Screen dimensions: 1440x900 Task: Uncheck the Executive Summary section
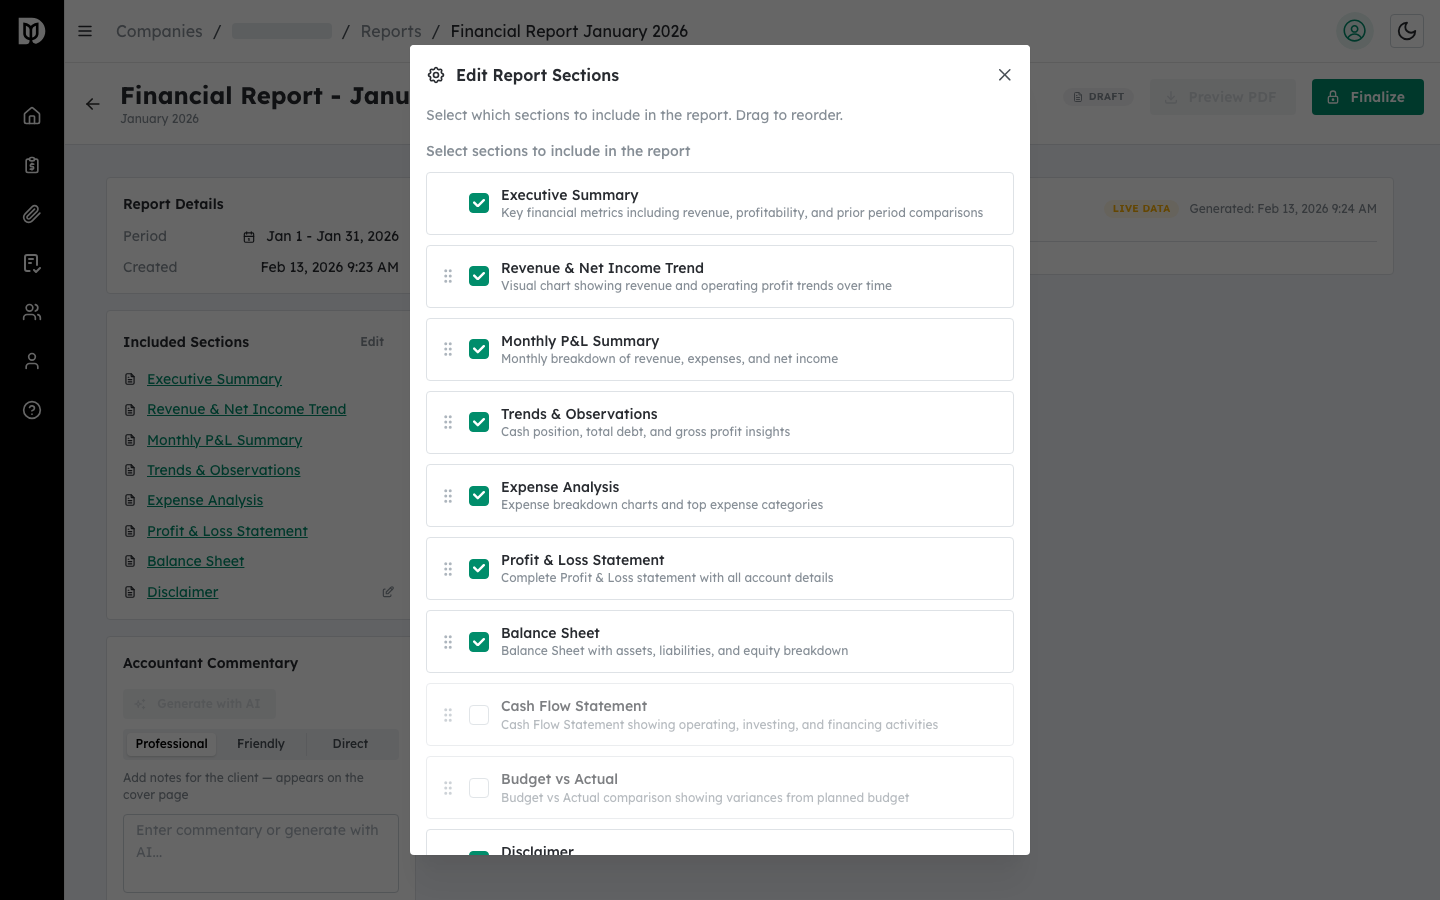tap(479, 203)
